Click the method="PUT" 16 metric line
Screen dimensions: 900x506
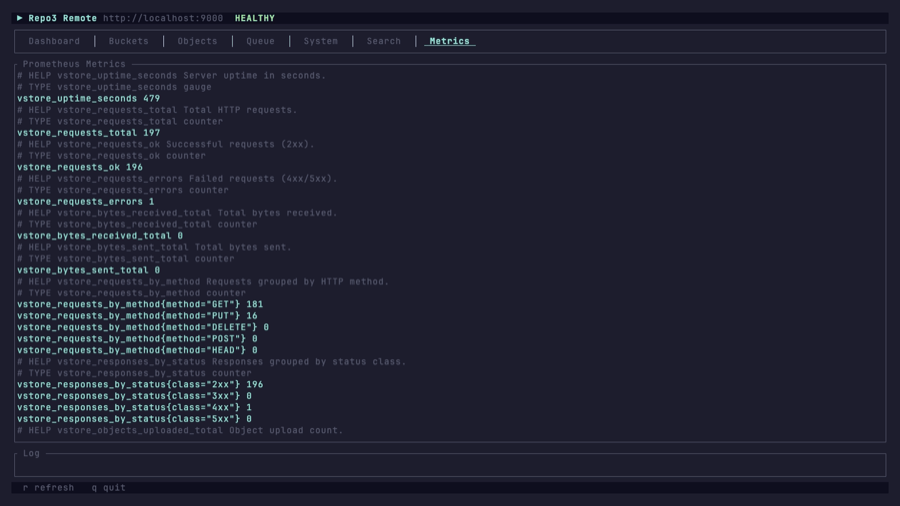(137, 316)
